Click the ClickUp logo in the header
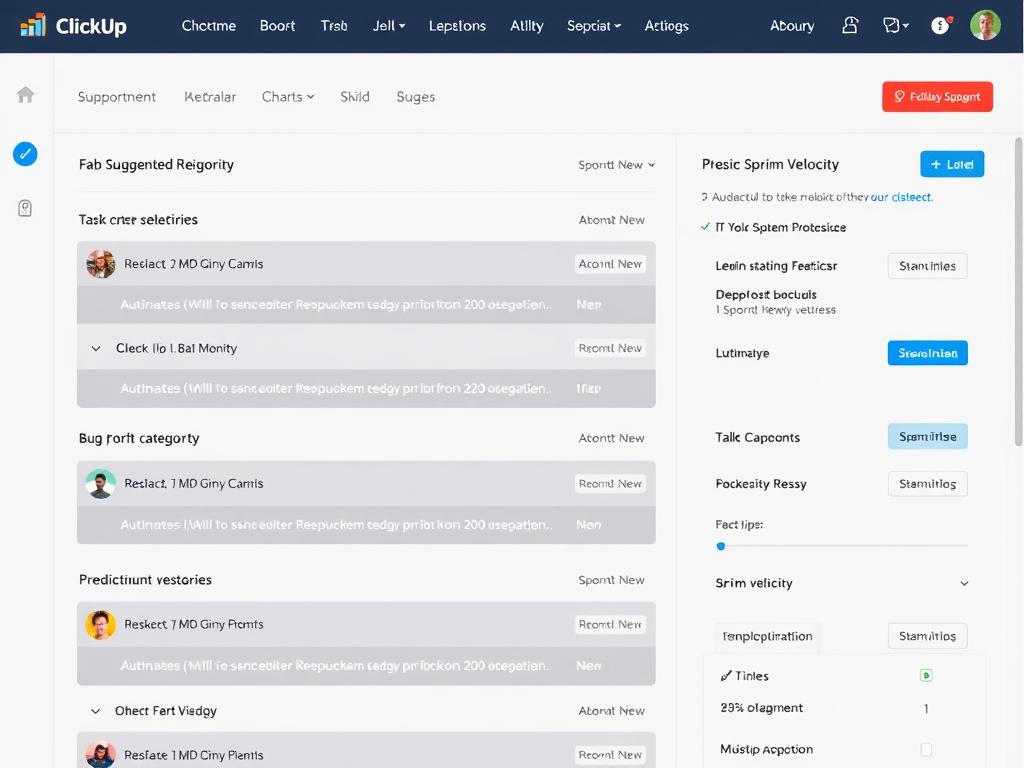The height and width of the screenshot is (768, 1024). click(74, 26)
